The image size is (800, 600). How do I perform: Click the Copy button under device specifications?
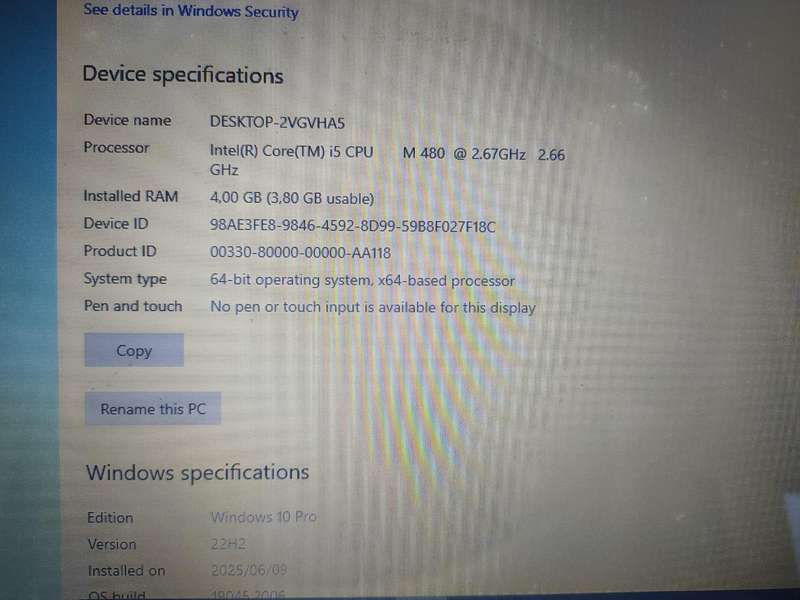point(134,350)
